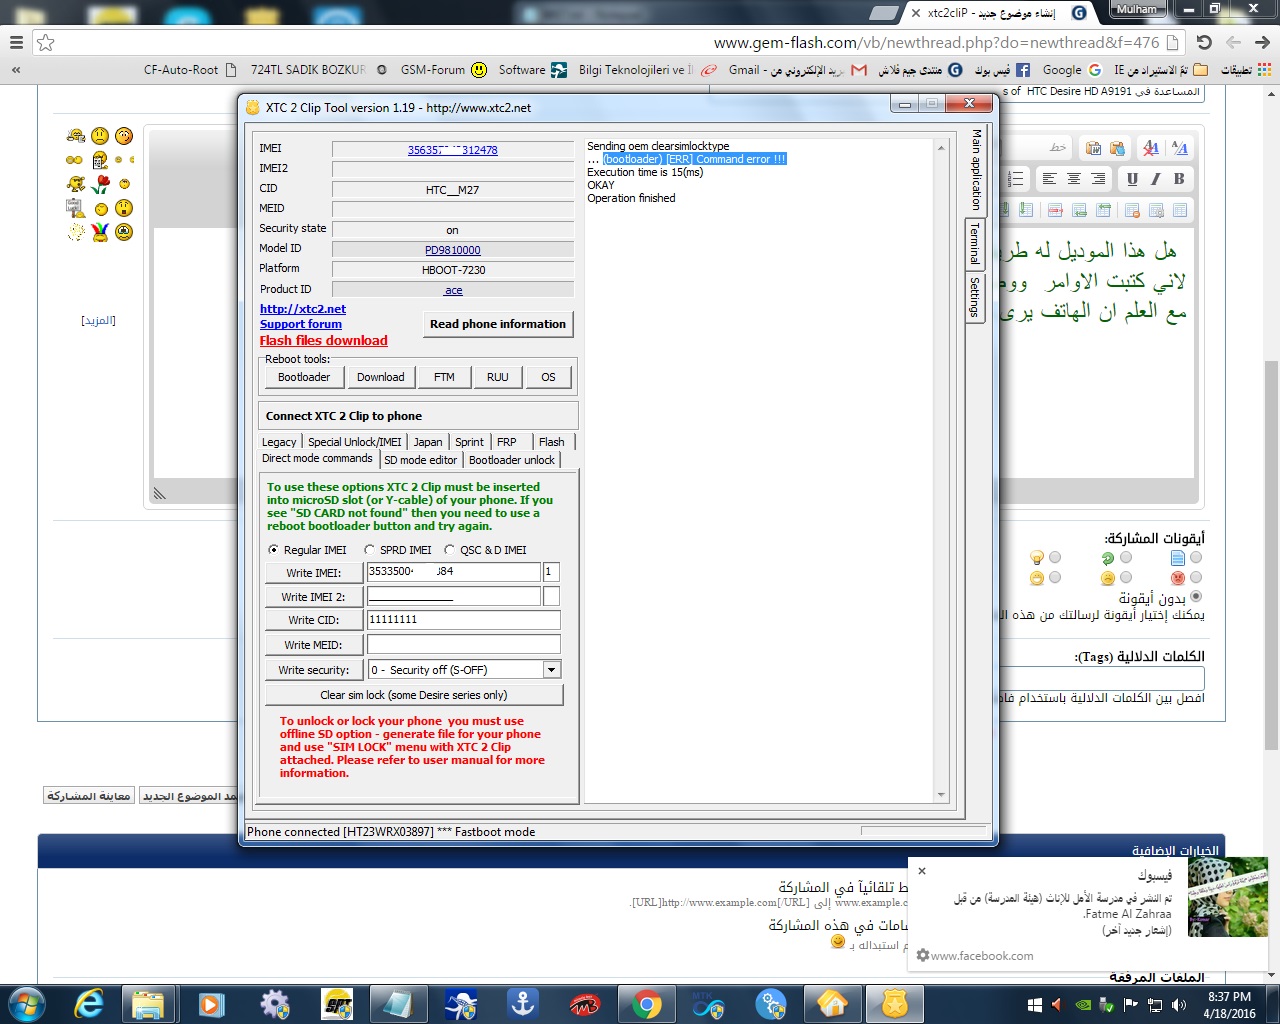The width and height of the screenshot is (1280, 1024).
Task: Click the remove text formatting icon
Action: (x=1151, y=148)
